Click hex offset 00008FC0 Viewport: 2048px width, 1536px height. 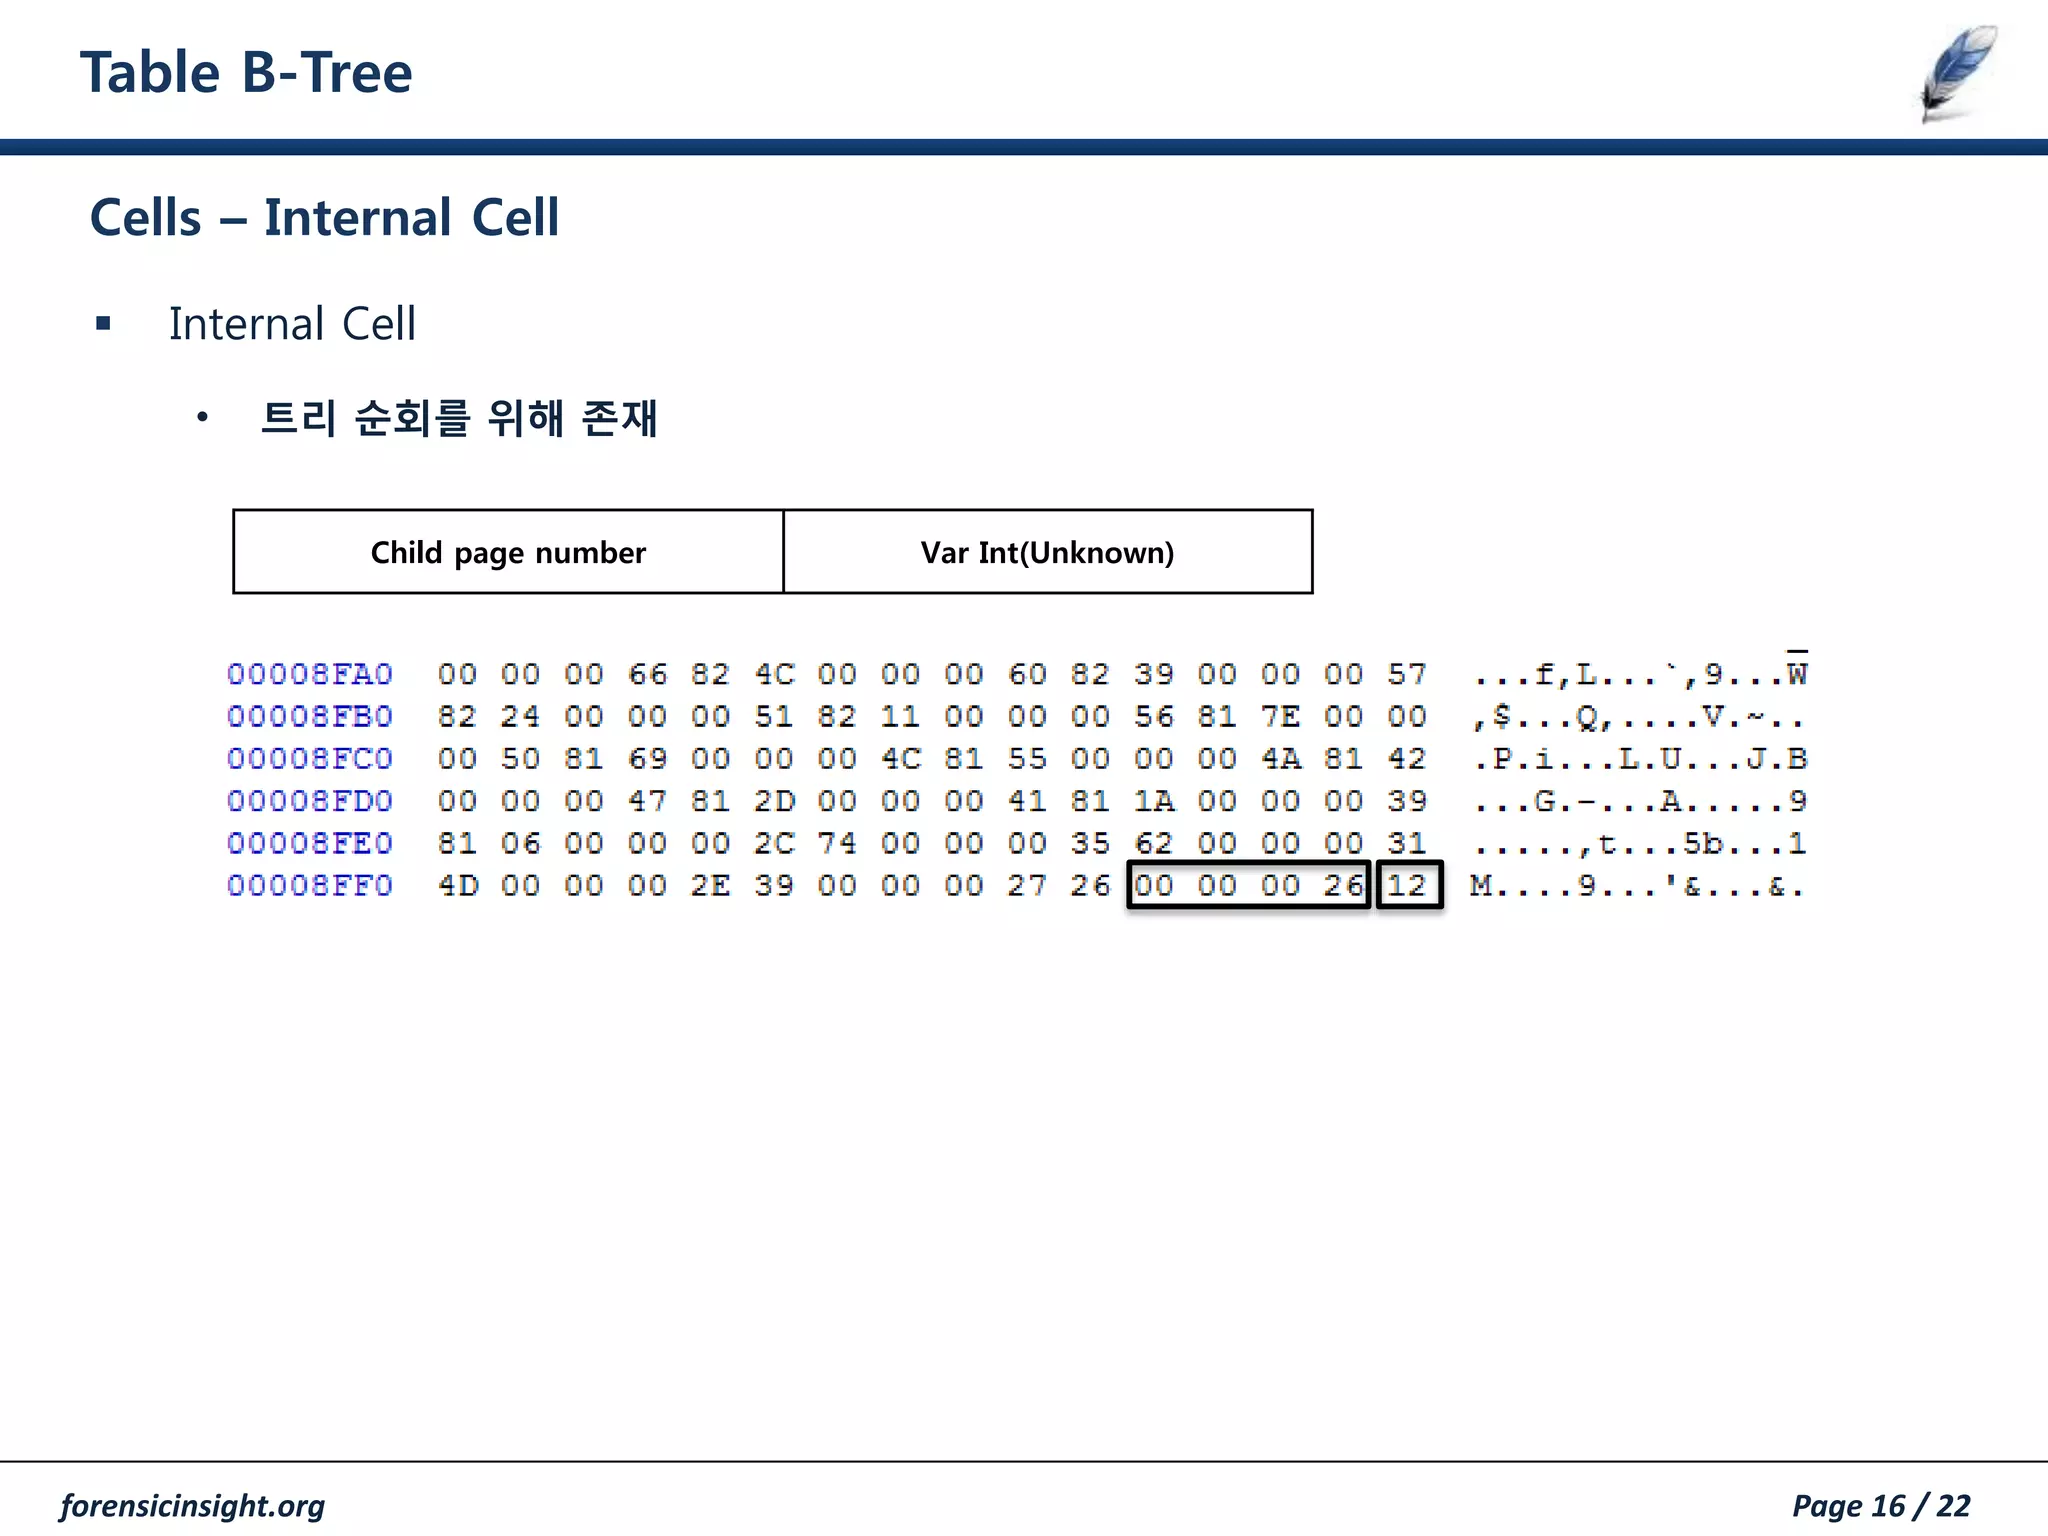tap(310, 758)
